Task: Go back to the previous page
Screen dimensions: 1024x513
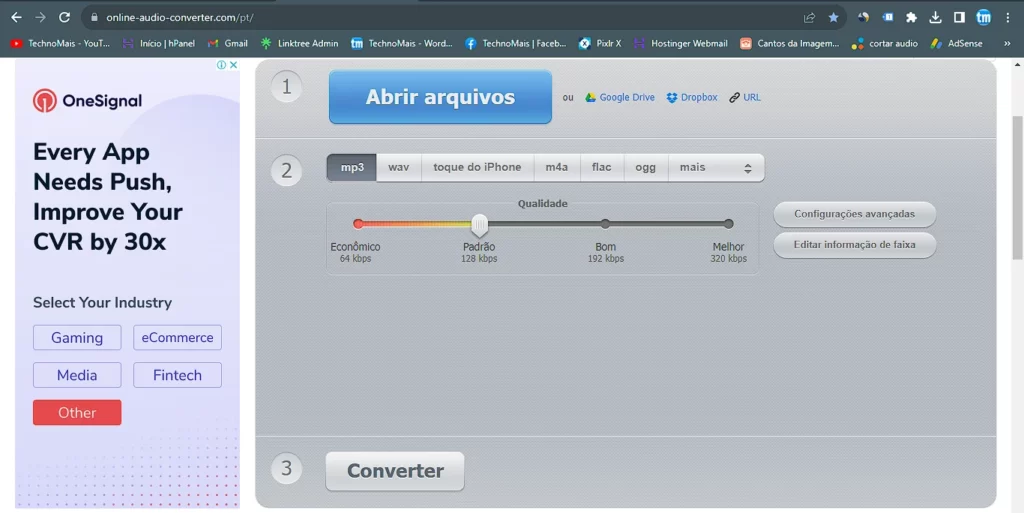Action: tap(16, 18)
